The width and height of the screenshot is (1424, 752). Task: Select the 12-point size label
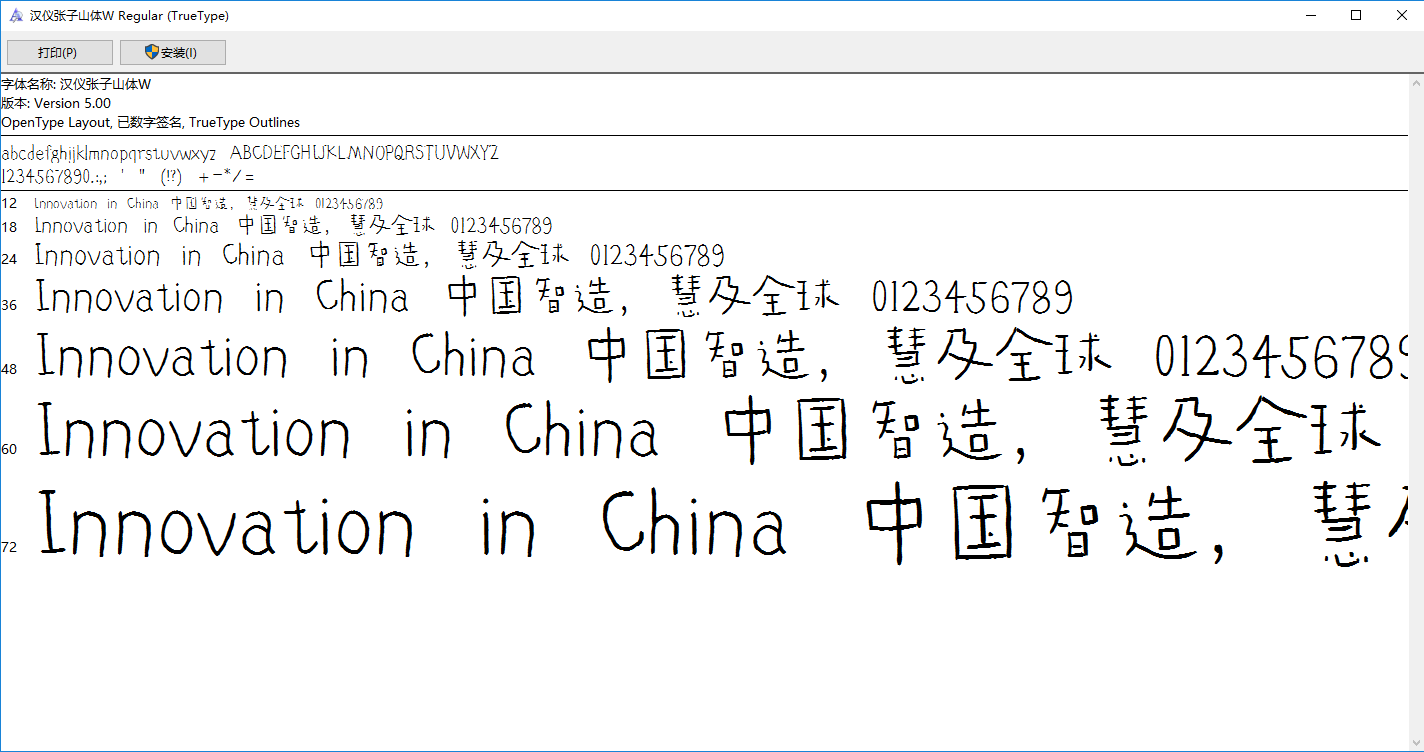[9, 203]
